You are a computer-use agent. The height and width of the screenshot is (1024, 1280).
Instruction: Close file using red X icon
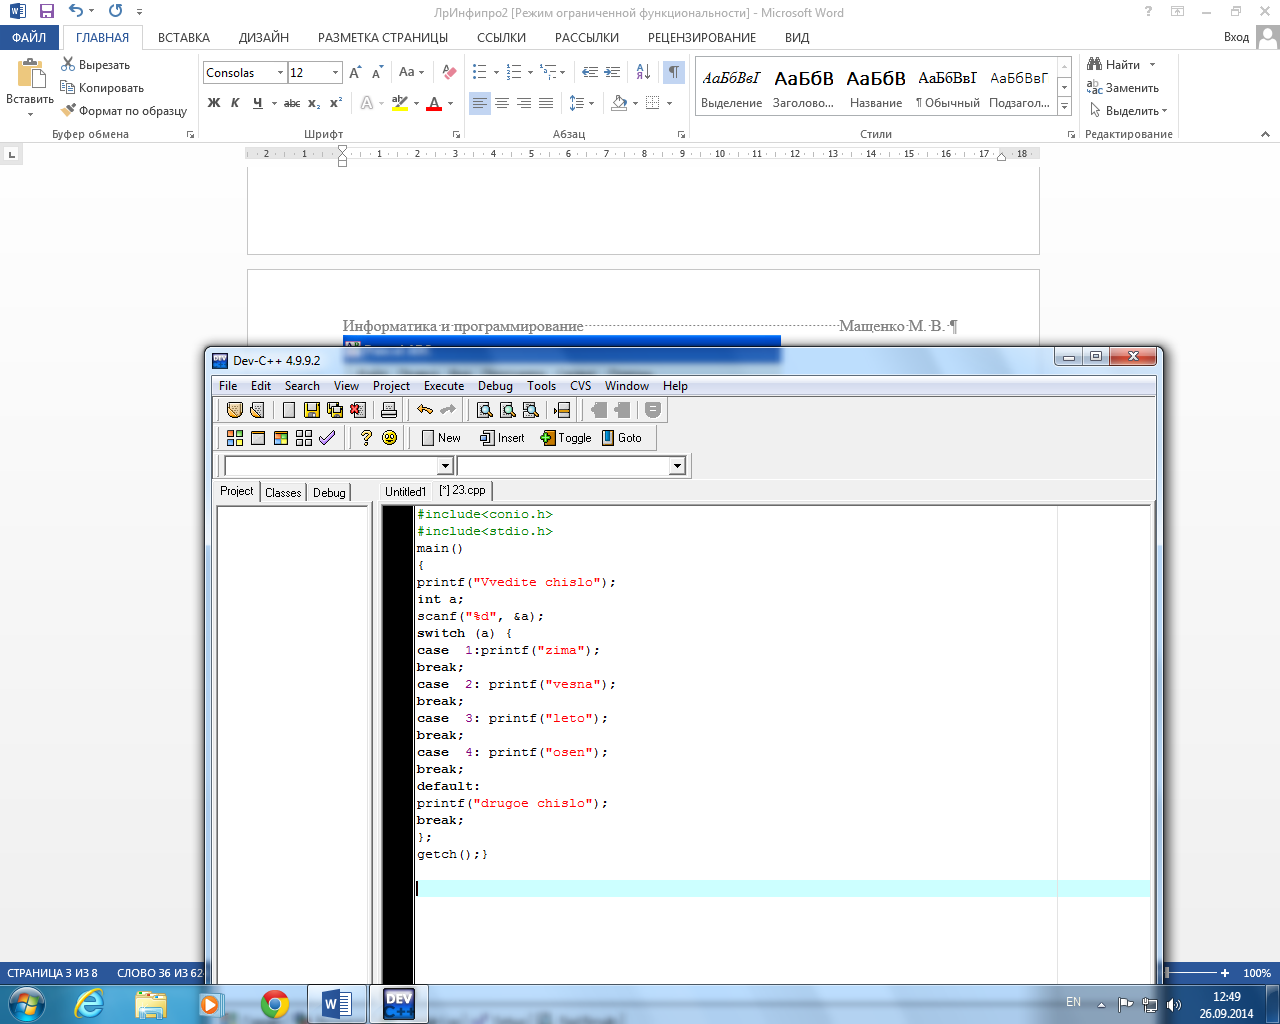(x=358, y=410)
